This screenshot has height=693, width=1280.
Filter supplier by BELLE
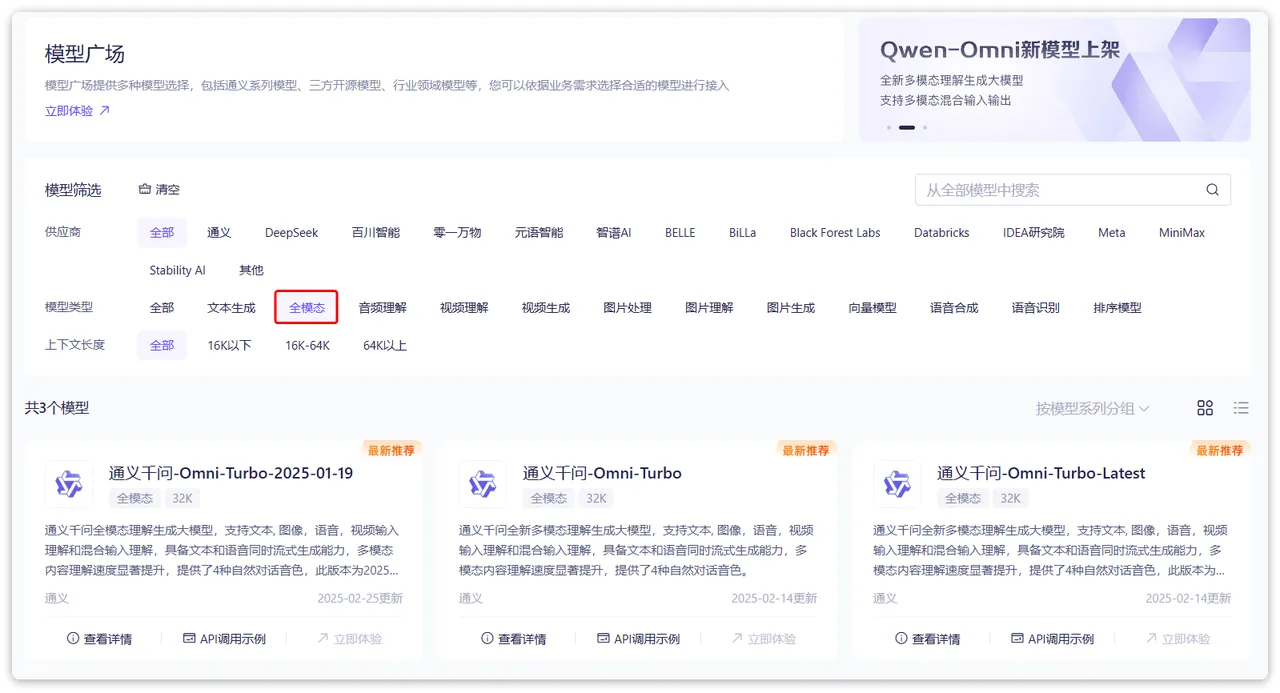click(x=680, y=232)
